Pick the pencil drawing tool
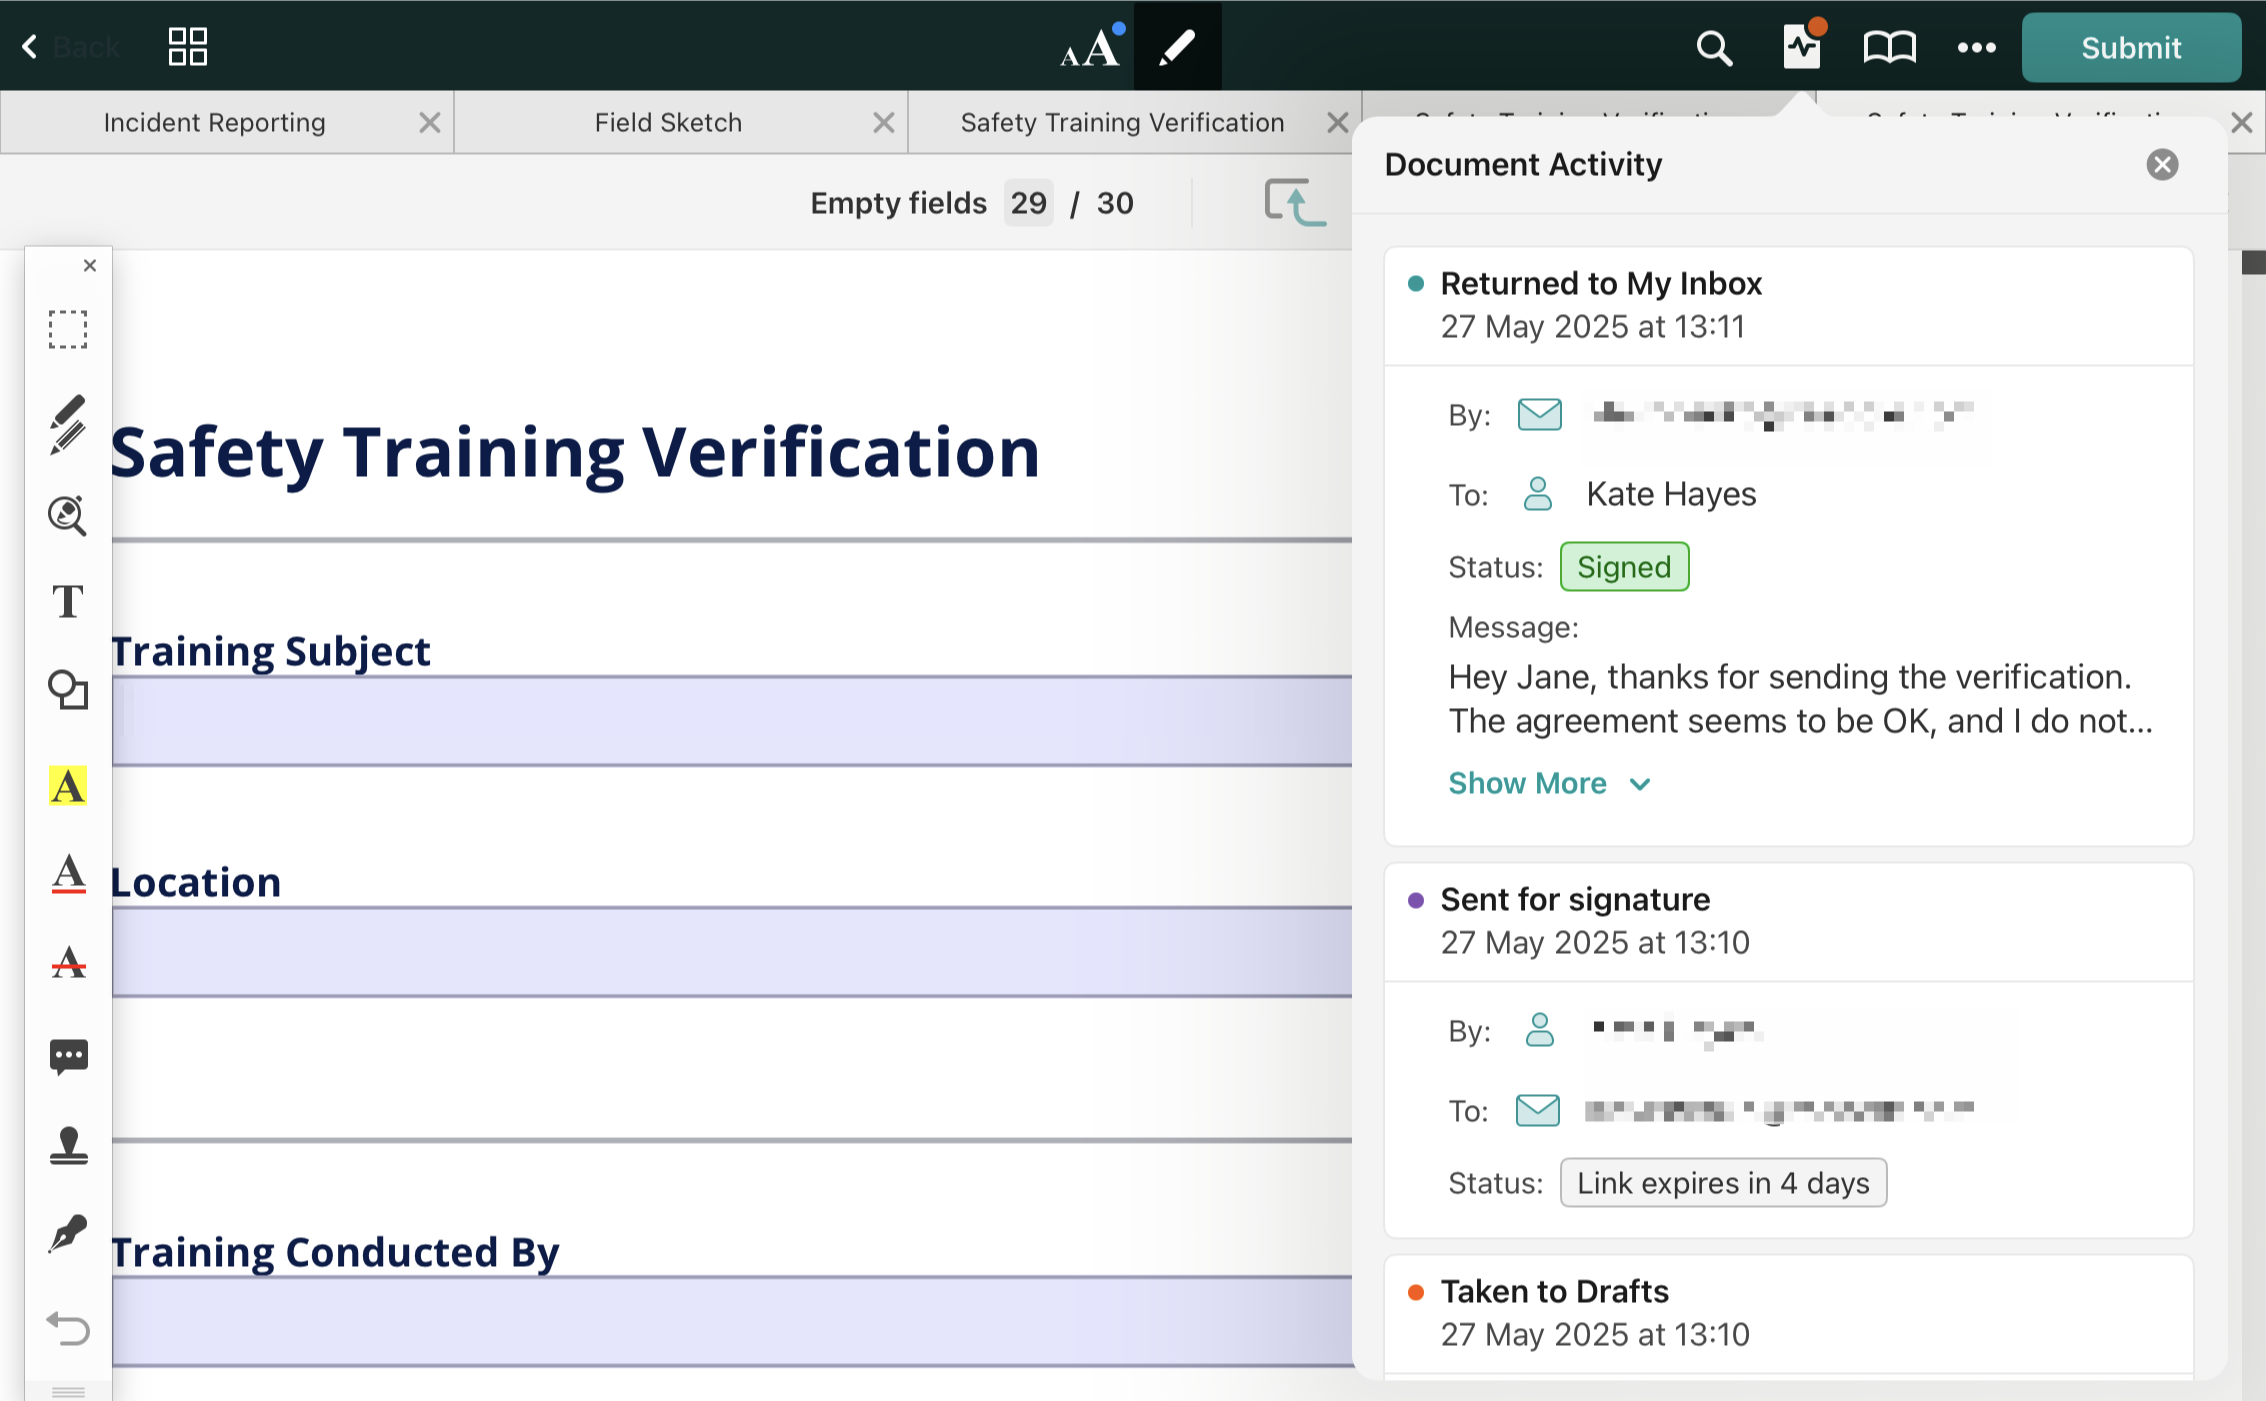Image resolution: width=2266 pixels, height=1401 pixels. click(x=68, y=424)
